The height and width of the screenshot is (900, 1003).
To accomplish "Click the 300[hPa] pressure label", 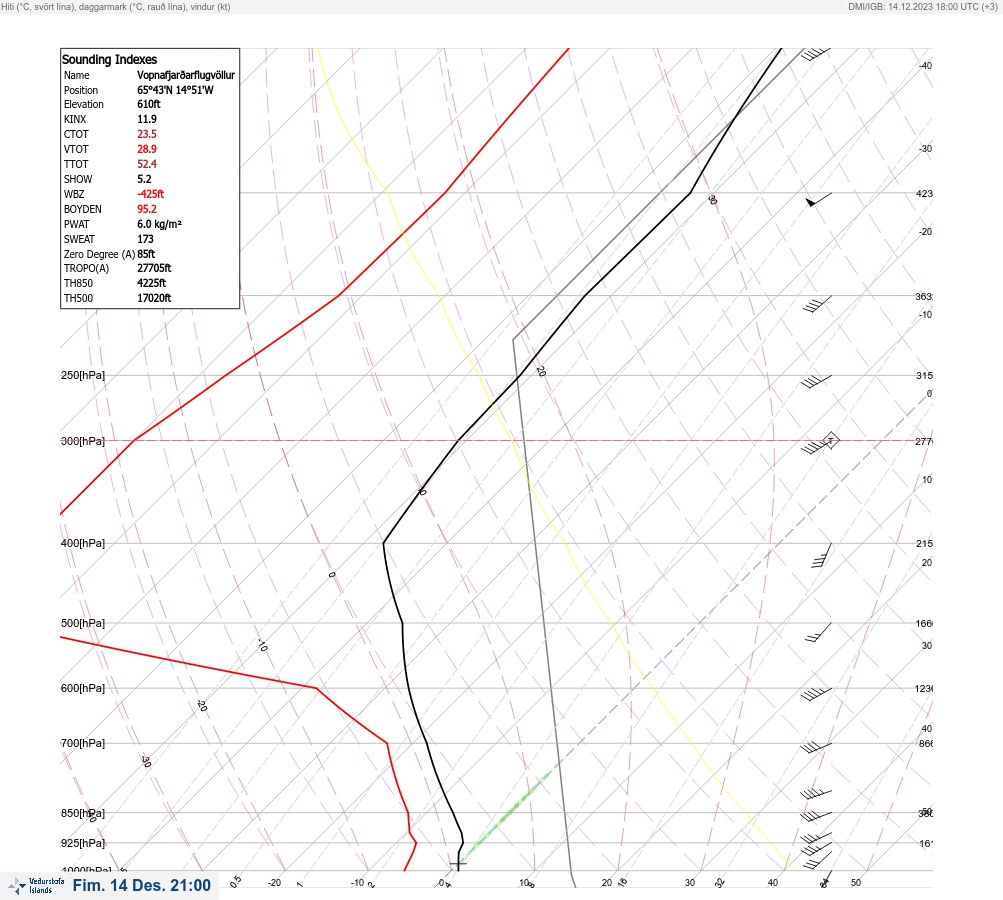I will pos(83,441).
